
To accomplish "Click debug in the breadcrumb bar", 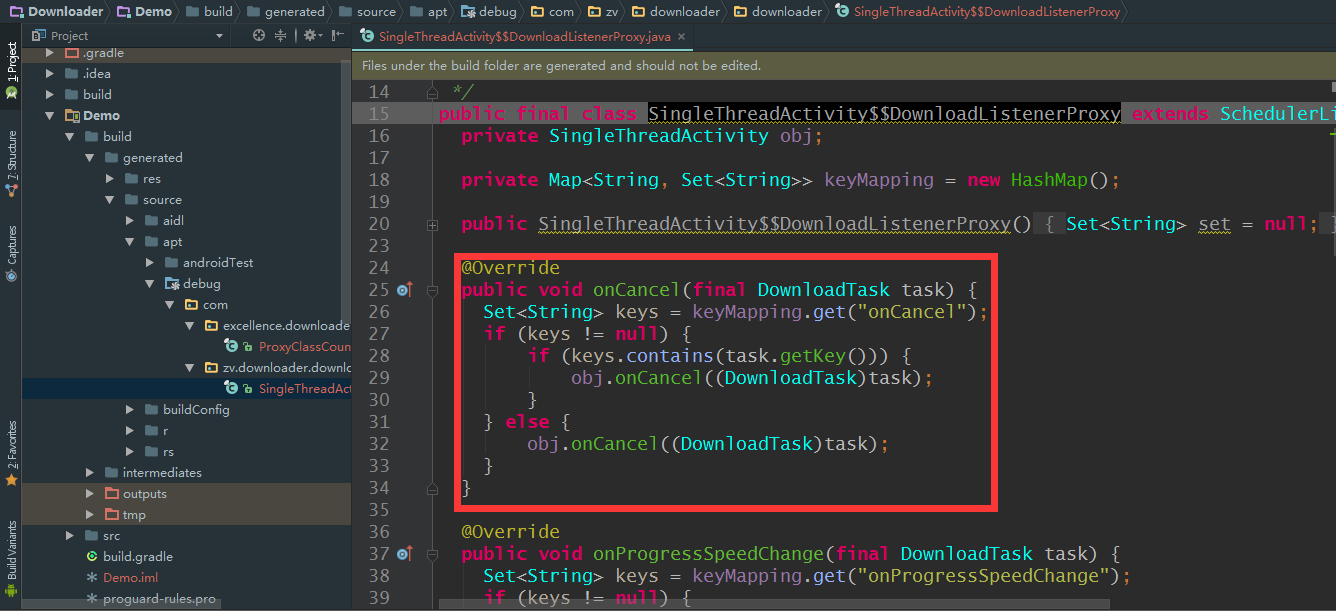I will [x=489, y=12].
